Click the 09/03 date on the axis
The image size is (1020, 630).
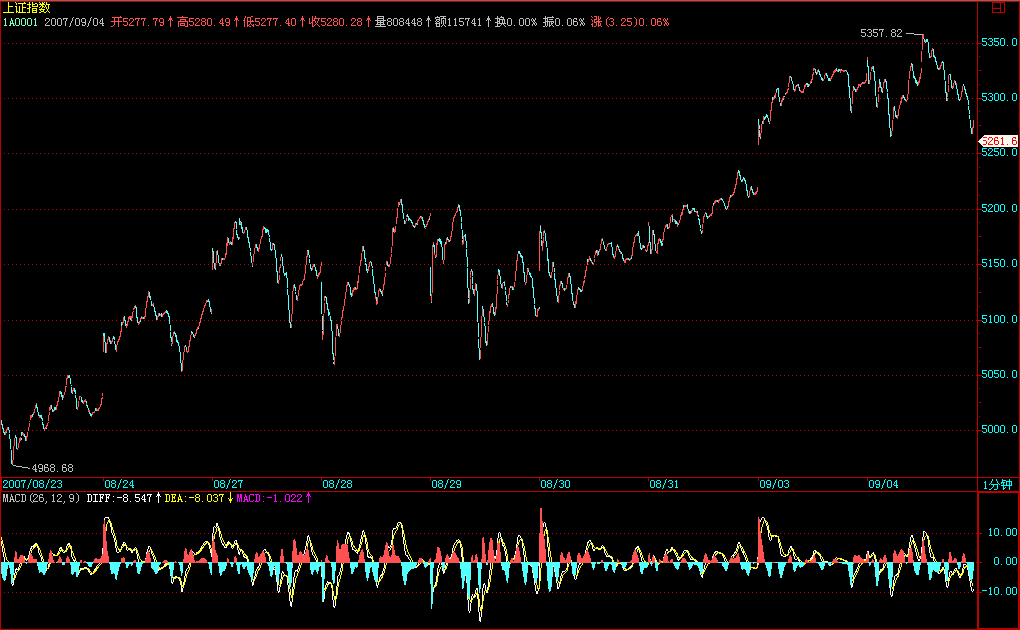774,483
